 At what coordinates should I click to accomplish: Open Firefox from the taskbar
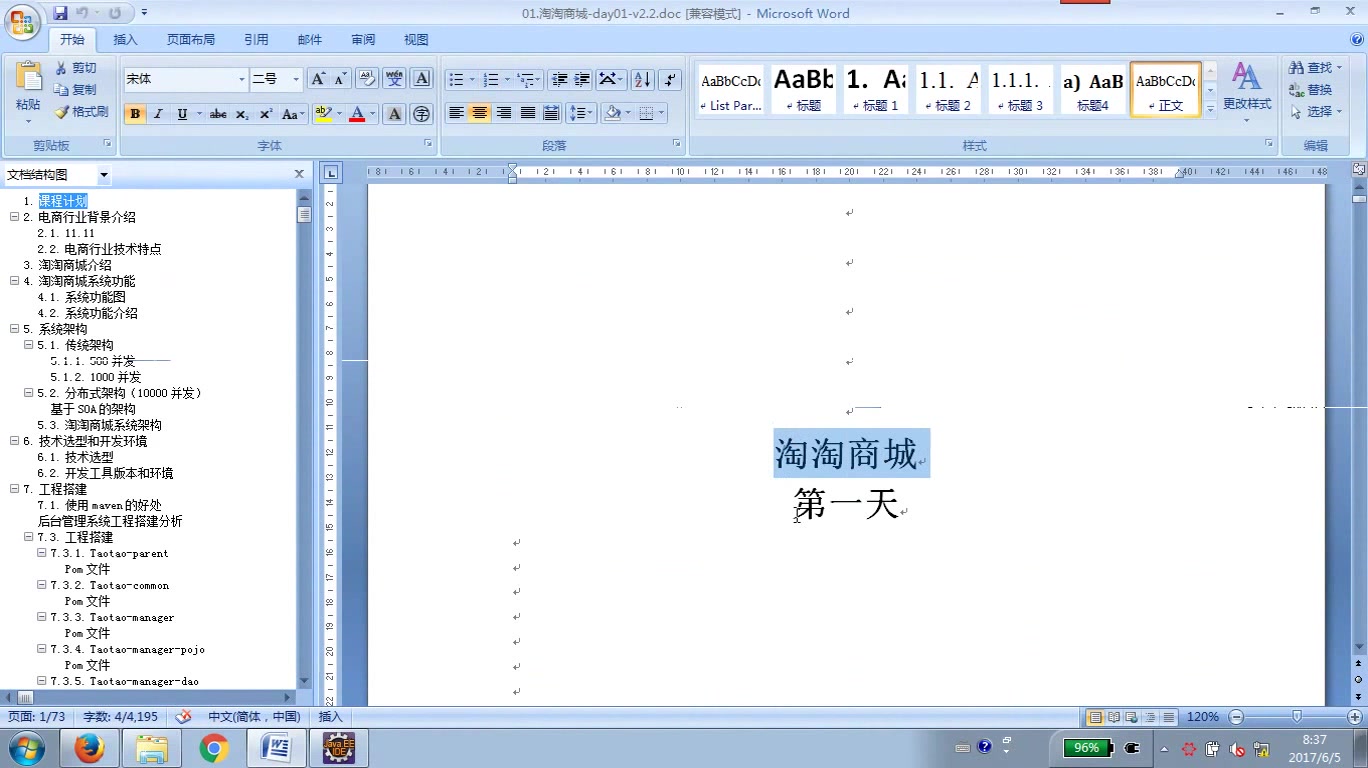pos(89,747)
